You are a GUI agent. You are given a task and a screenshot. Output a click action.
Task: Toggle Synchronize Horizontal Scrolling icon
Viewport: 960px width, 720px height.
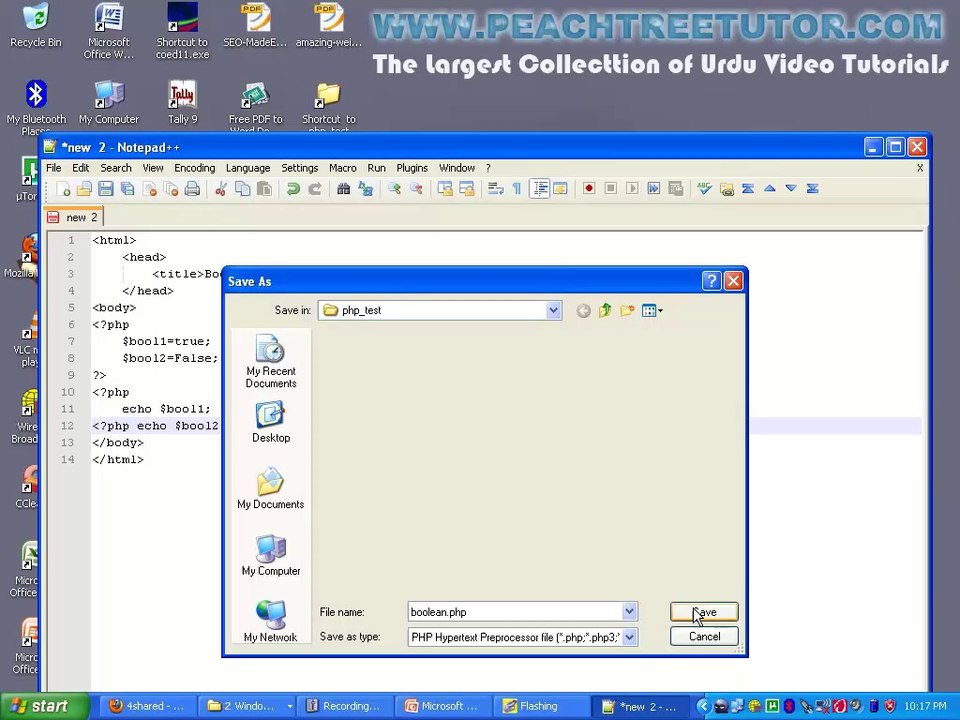click(467, 189)
